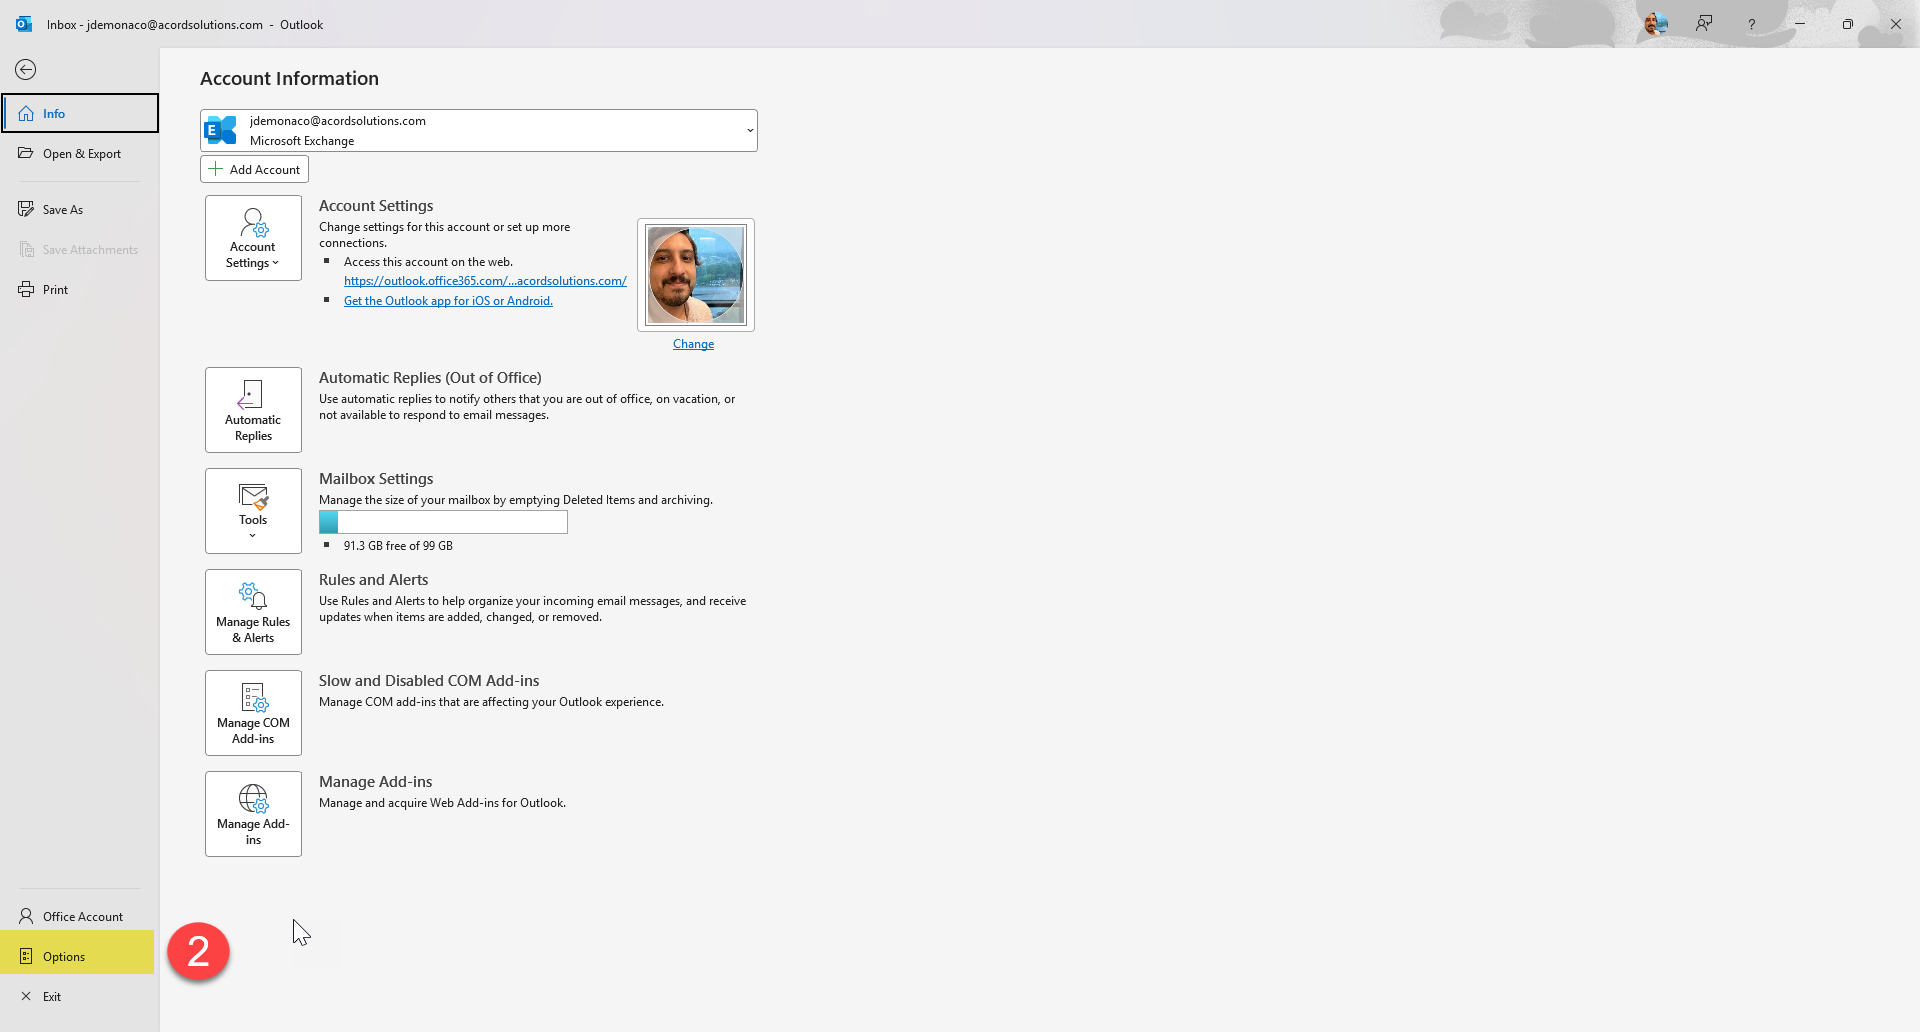Open Automatic Replies settings
The height and width of the screenshot is (1032, 1920).
253,410
